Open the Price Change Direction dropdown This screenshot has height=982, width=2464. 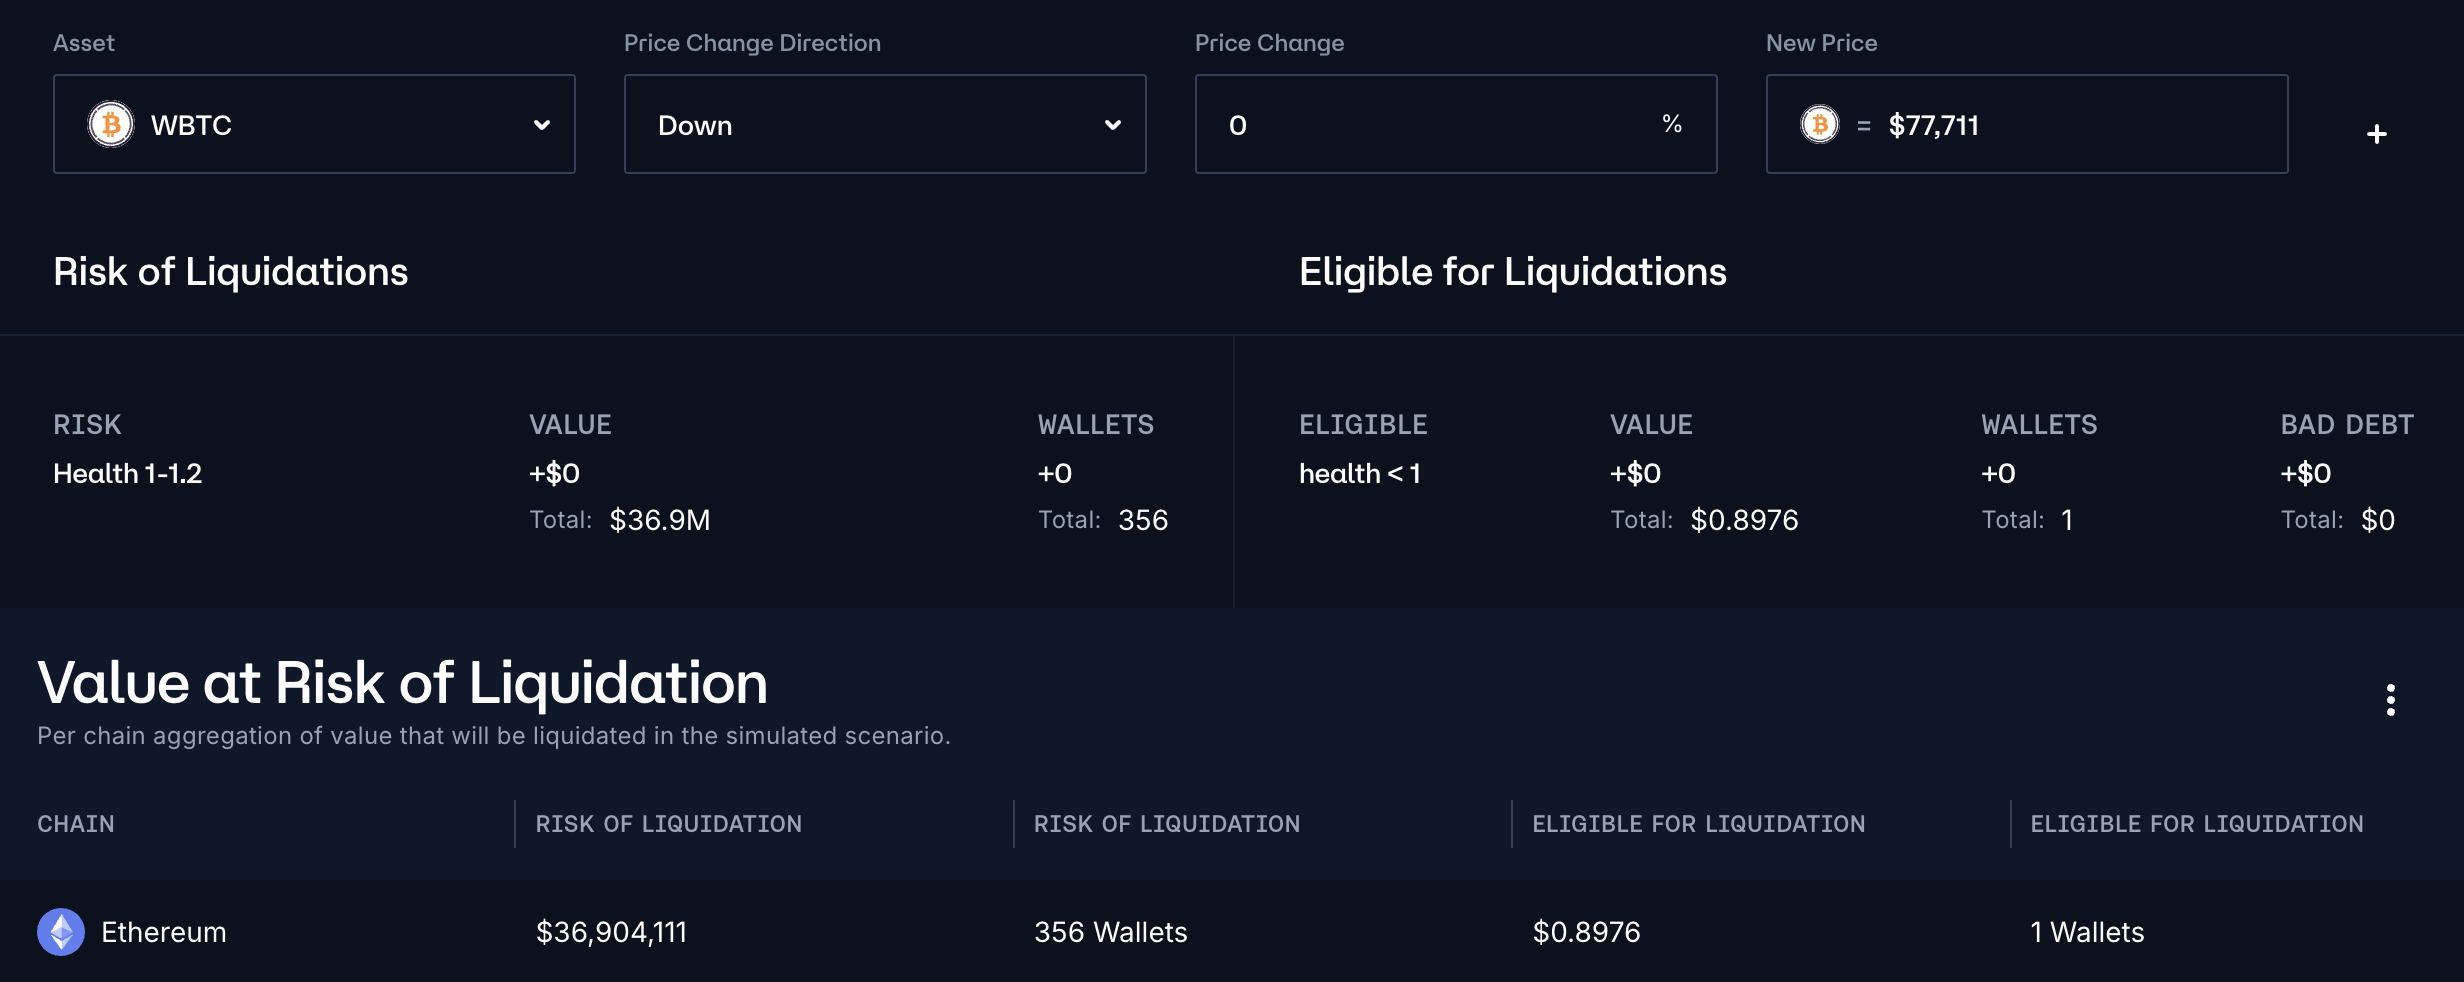point(884,125)
